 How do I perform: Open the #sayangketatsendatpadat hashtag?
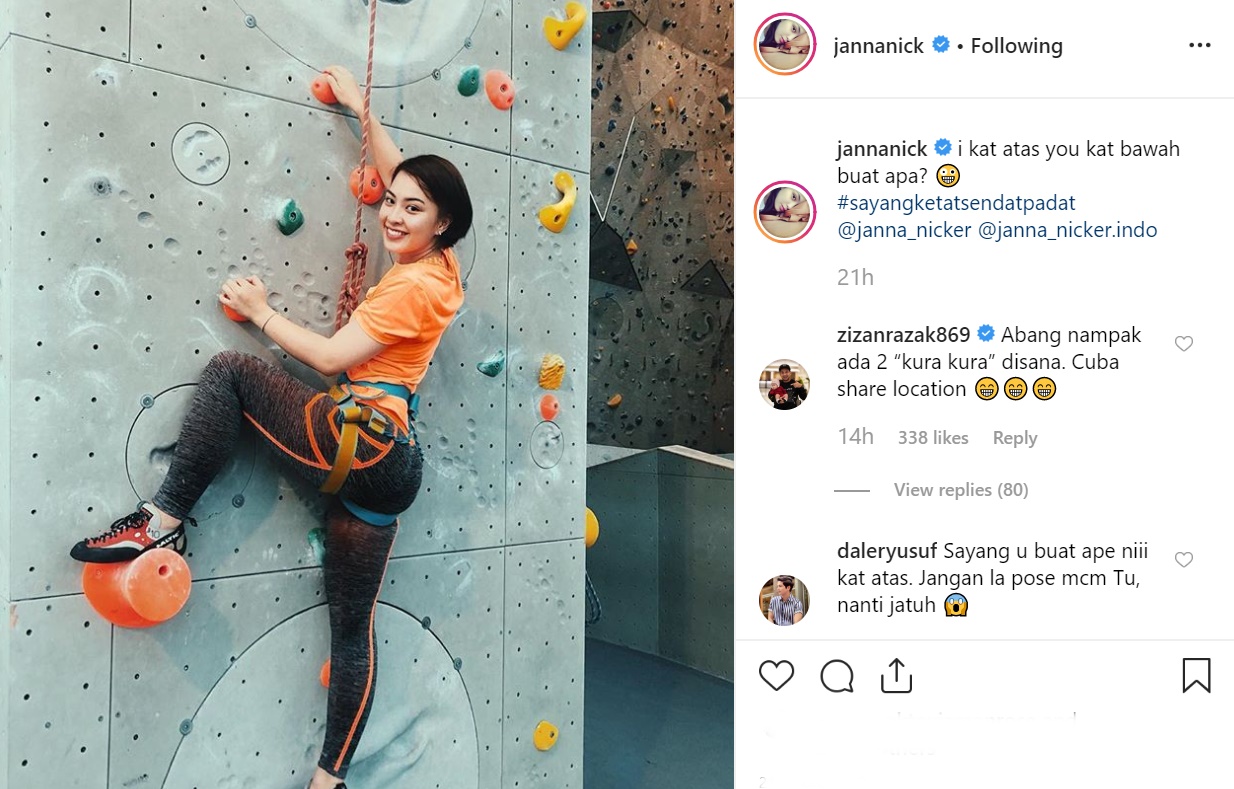[x=956, y=203]
